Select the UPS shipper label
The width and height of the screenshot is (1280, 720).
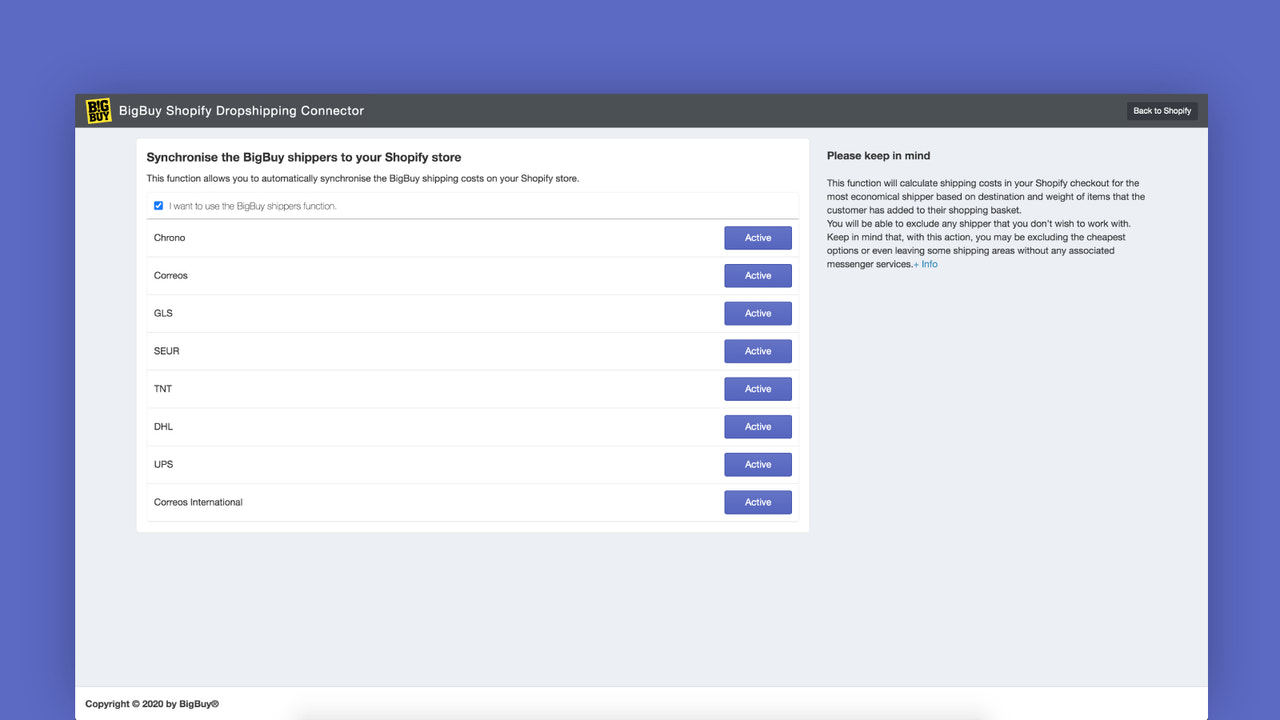click(163, 464)
